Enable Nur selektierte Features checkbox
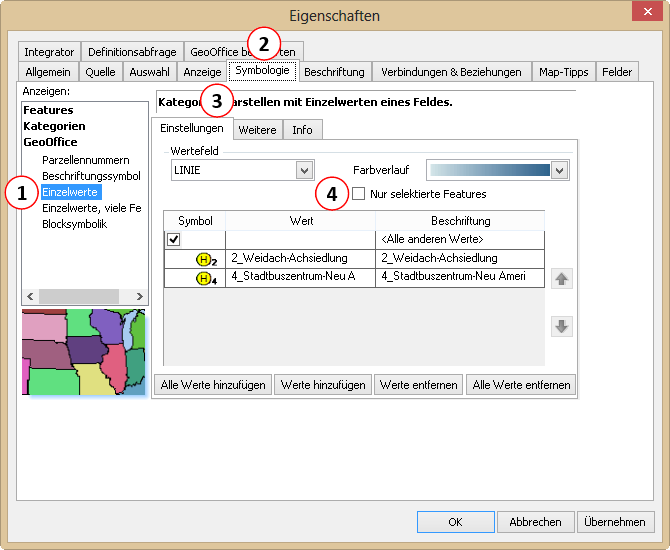Screen dimensions: 670x550 (x=359, y=194)
